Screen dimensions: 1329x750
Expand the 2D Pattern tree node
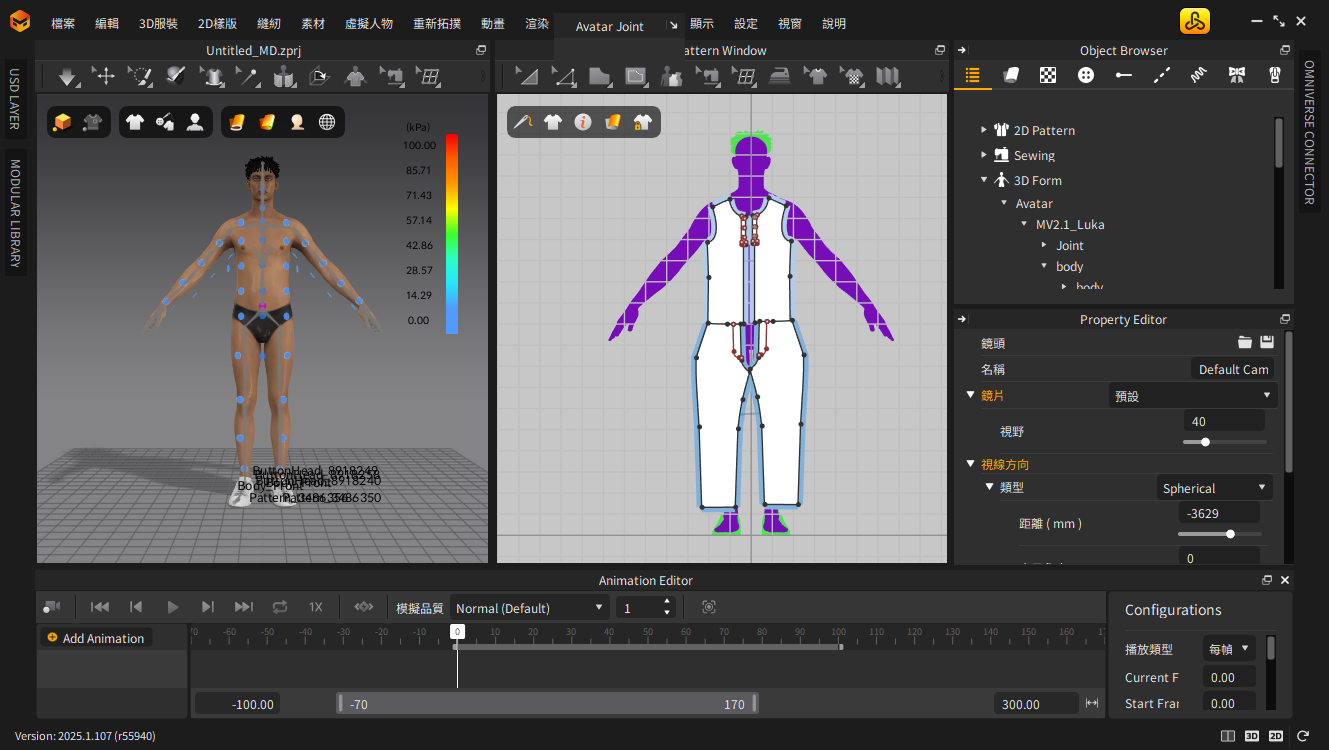click(x=984, y=130)
